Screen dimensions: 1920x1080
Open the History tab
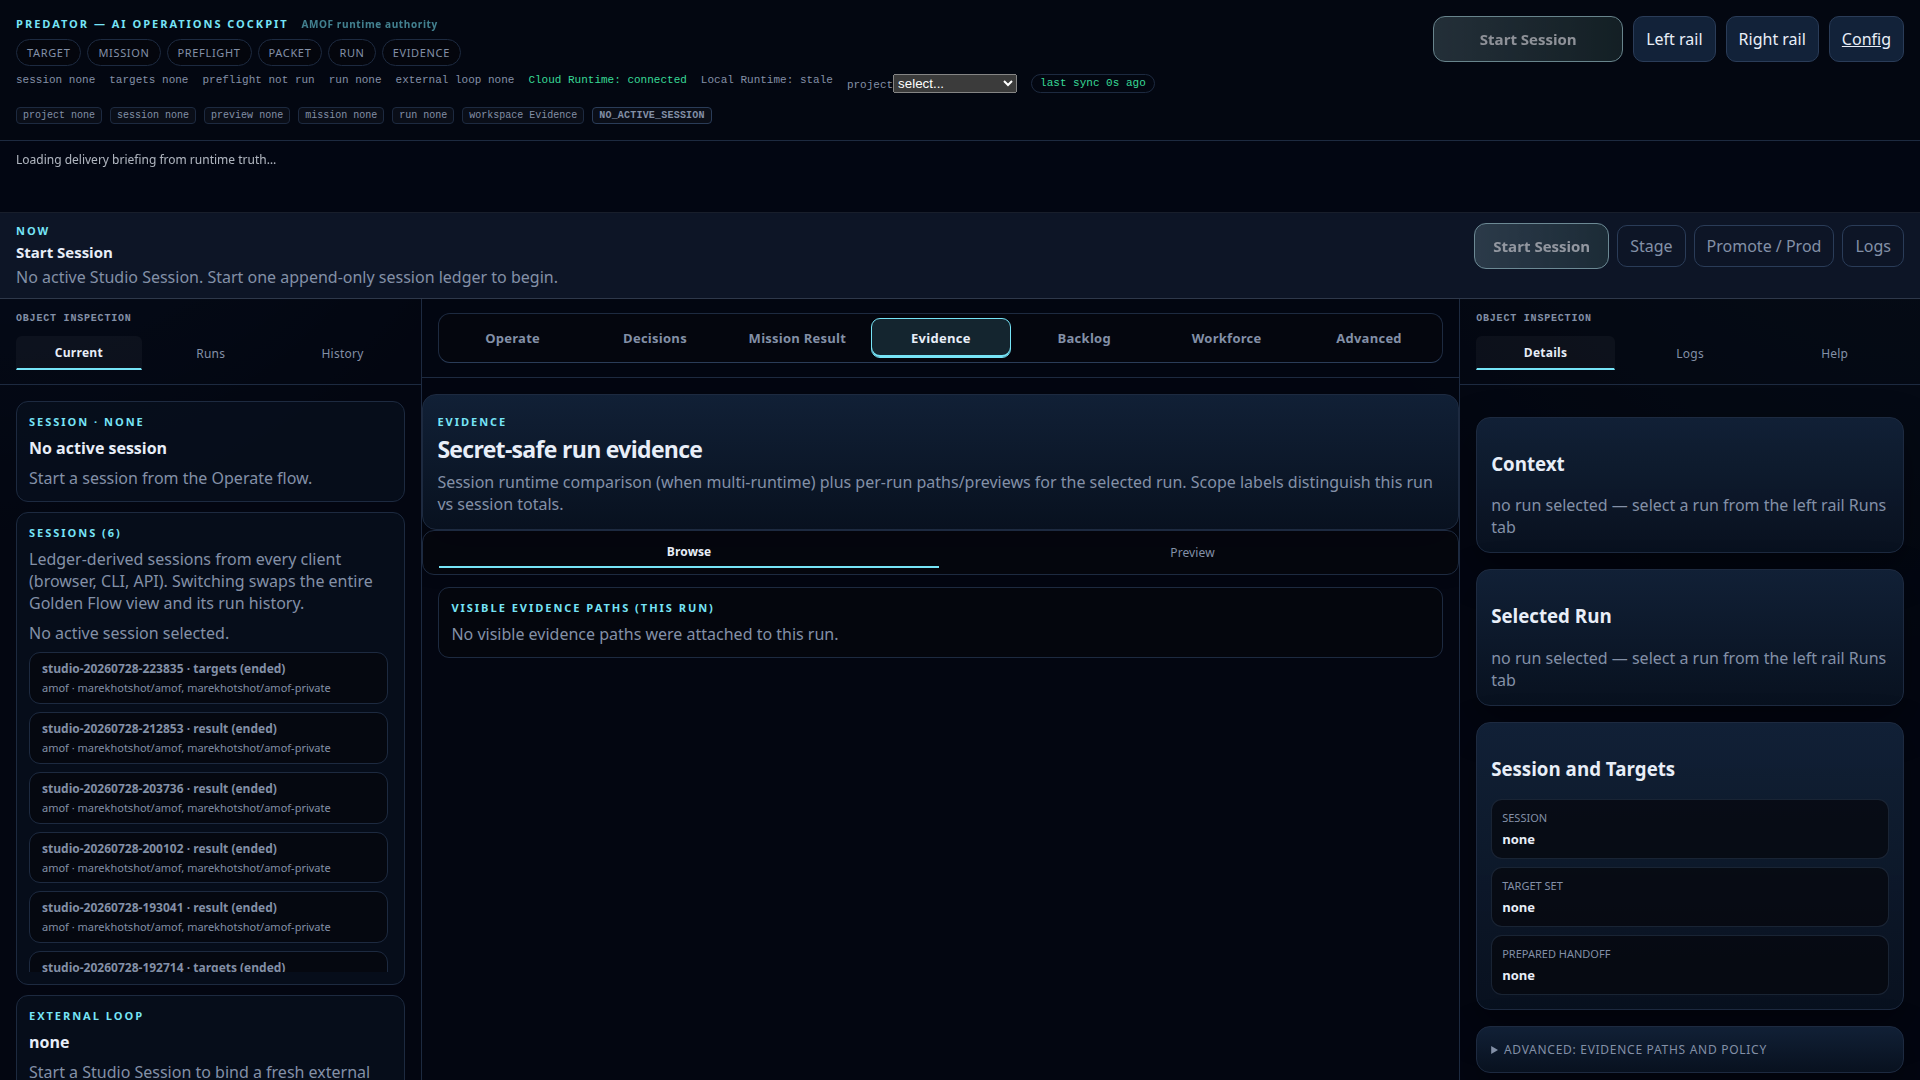point(342,354)
